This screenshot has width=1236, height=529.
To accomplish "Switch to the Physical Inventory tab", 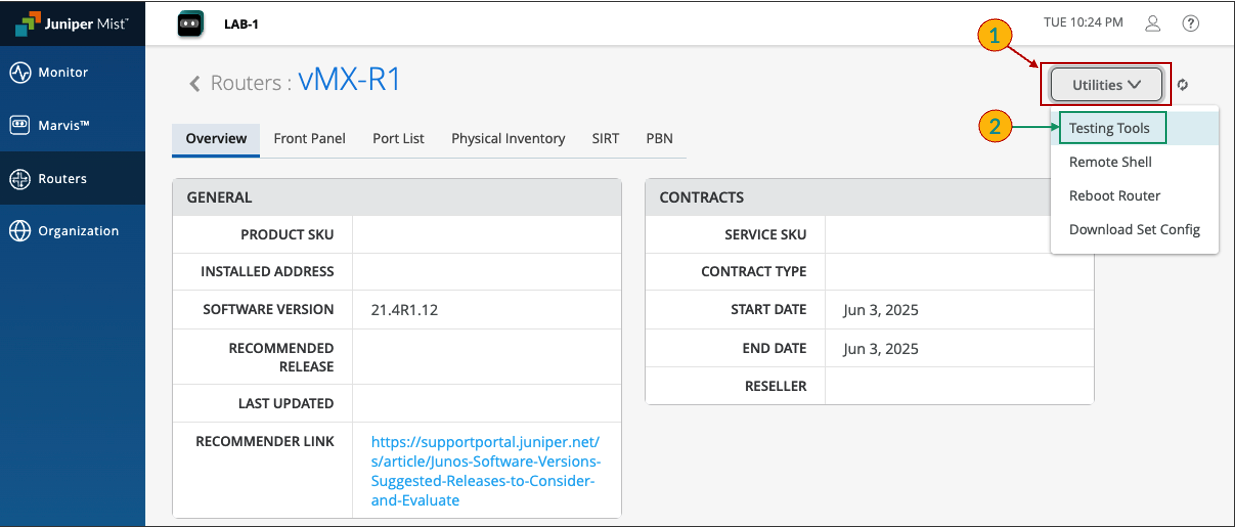I will coord(508,139).
